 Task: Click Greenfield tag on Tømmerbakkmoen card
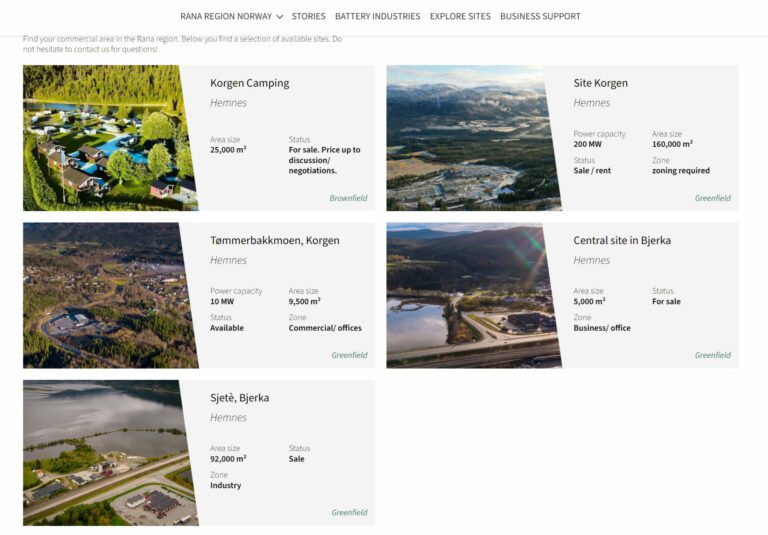coord(349,355)
